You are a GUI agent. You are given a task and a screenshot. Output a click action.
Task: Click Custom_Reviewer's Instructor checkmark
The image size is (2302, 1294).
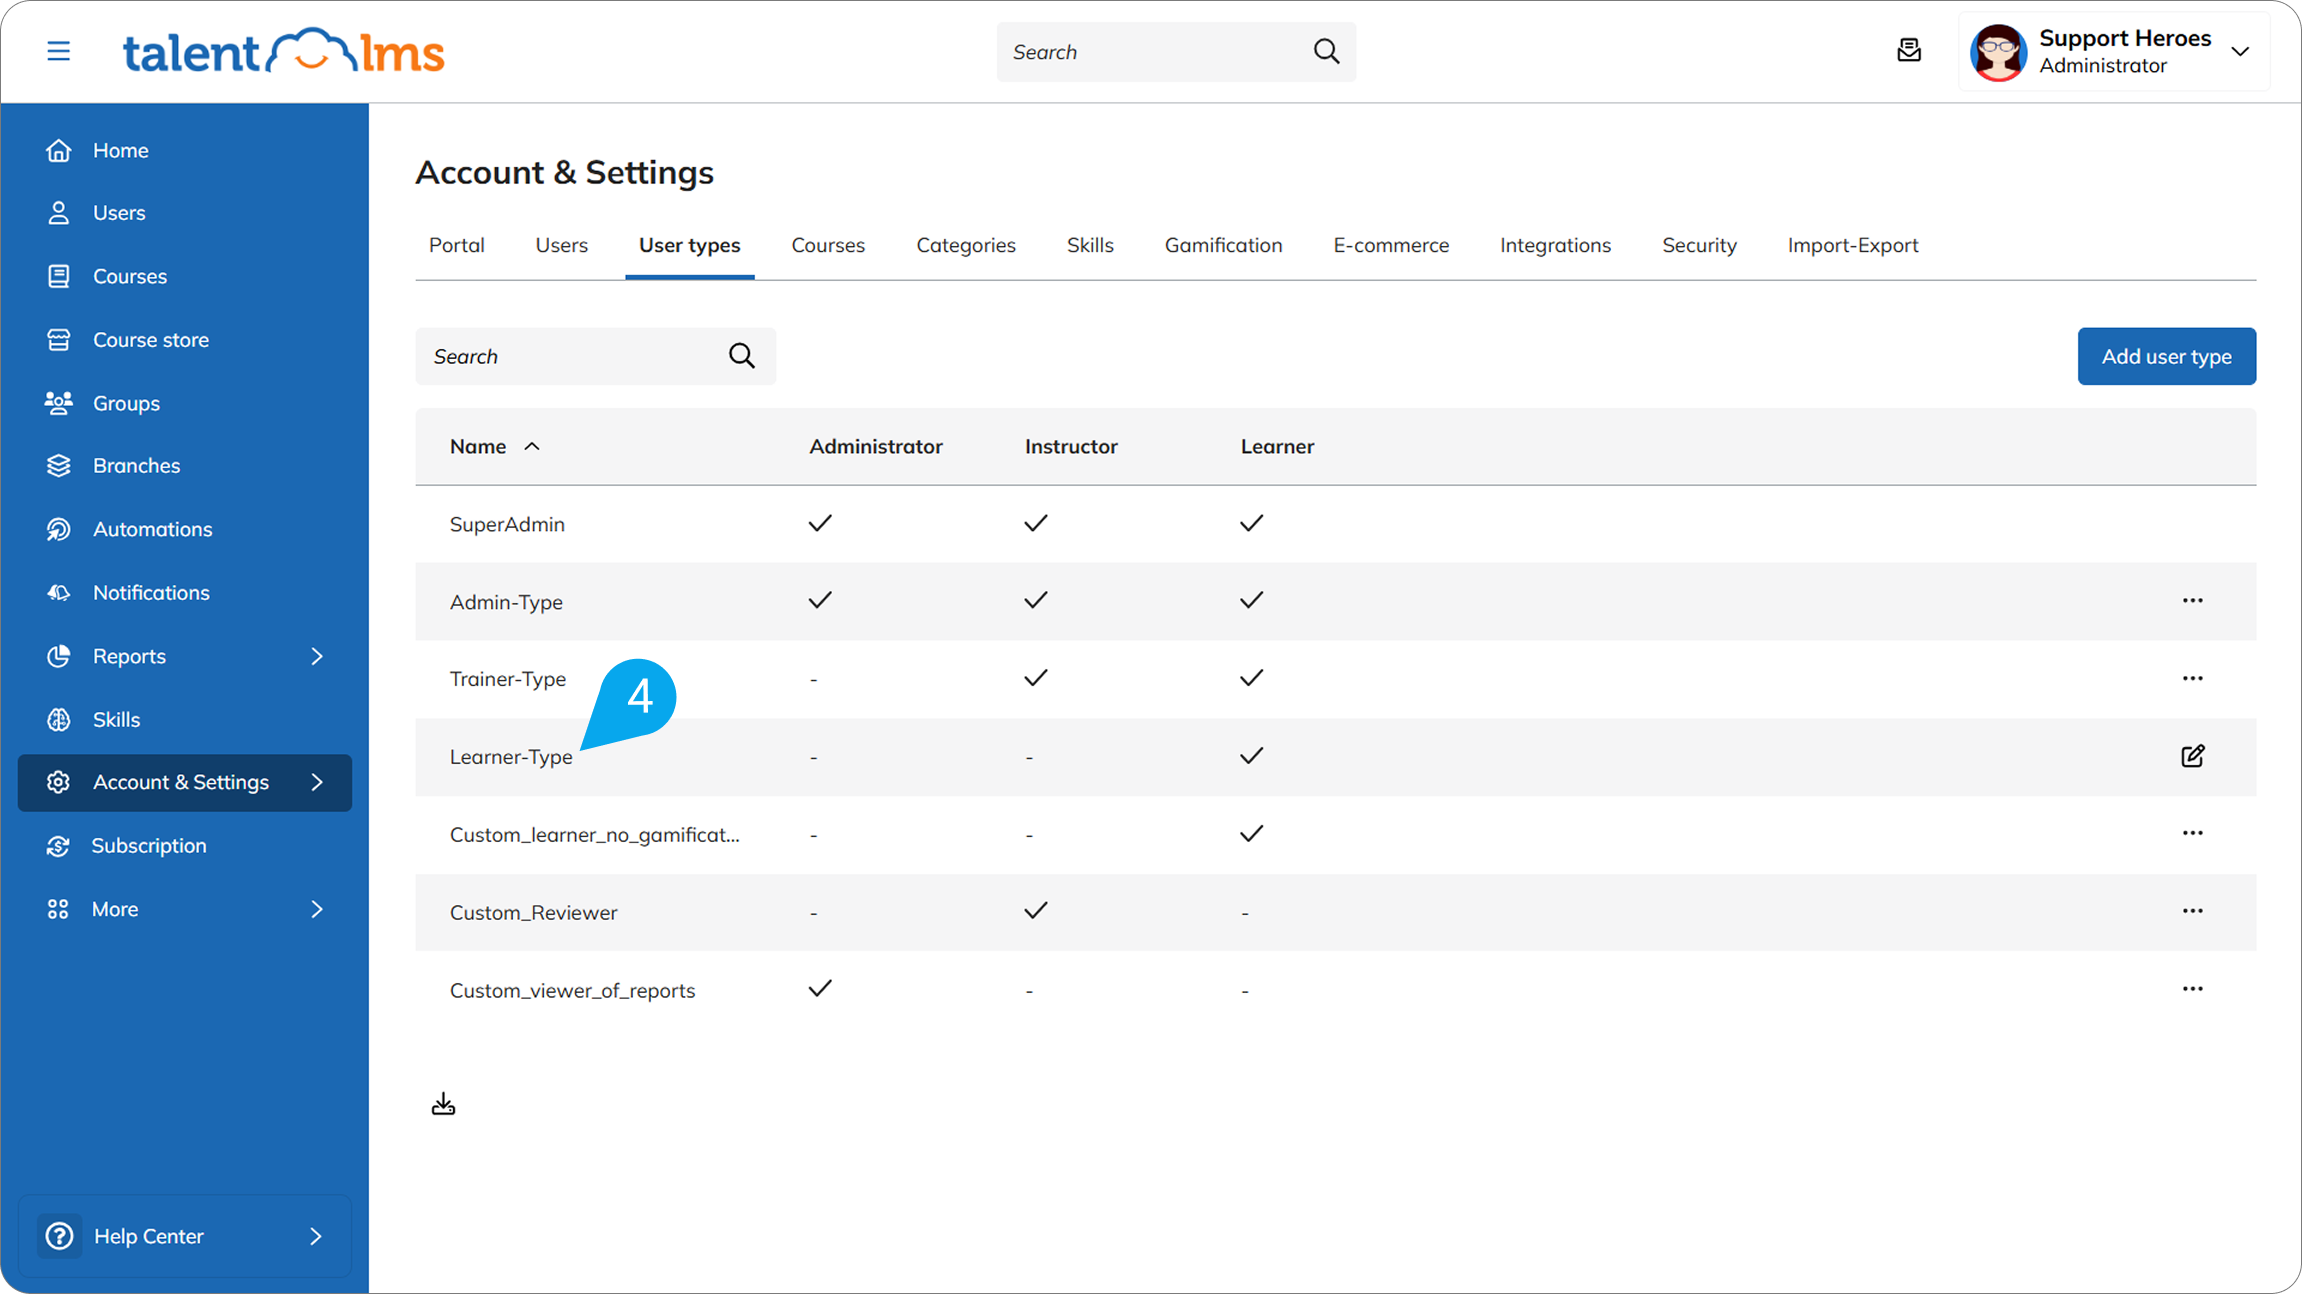1036,910
